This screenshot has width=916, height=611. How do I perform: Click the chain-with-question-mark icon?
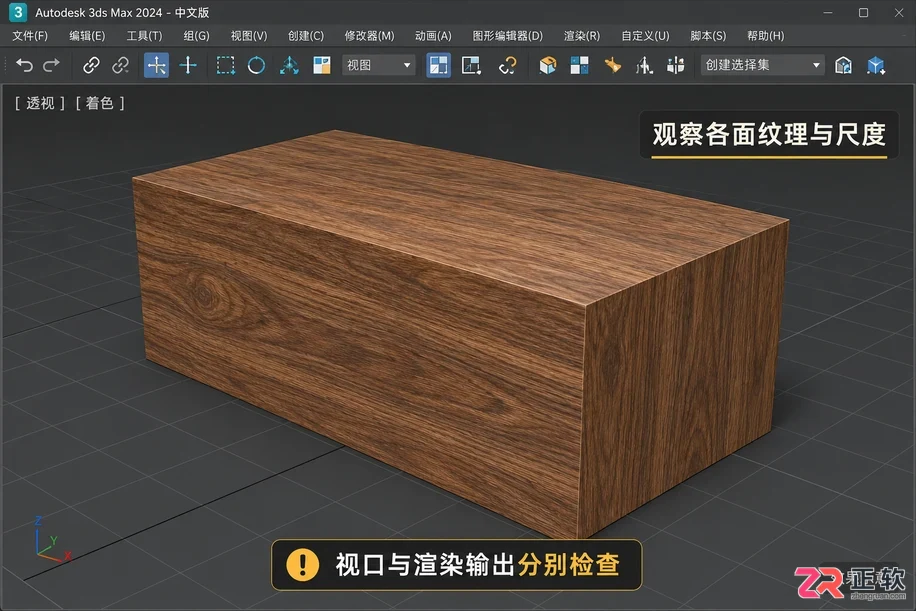[x=507, y=65]
